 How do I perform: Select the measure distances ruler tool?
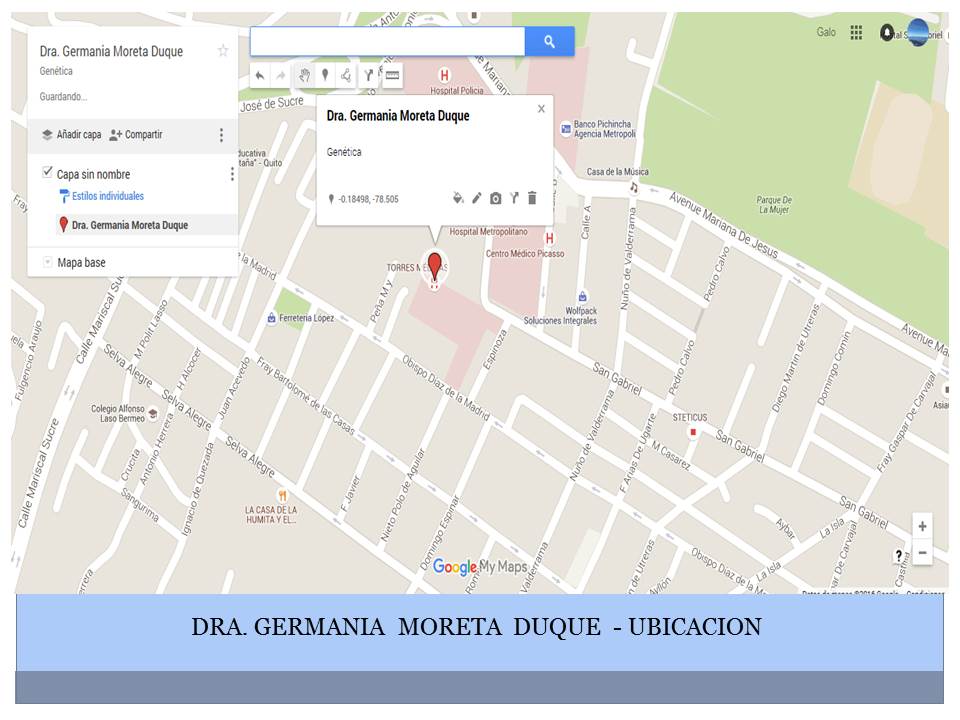(x=391, y=75)
